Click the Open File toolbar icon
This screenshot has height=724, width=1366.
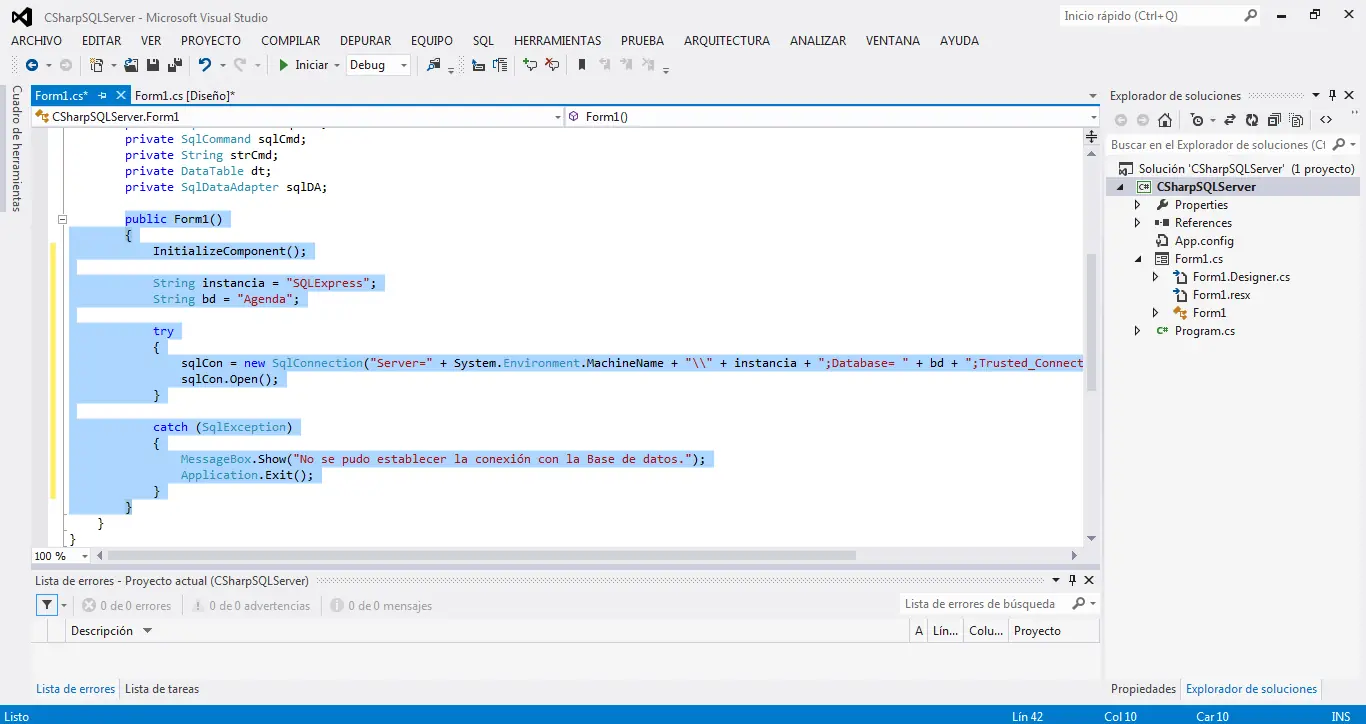point(131,65)
